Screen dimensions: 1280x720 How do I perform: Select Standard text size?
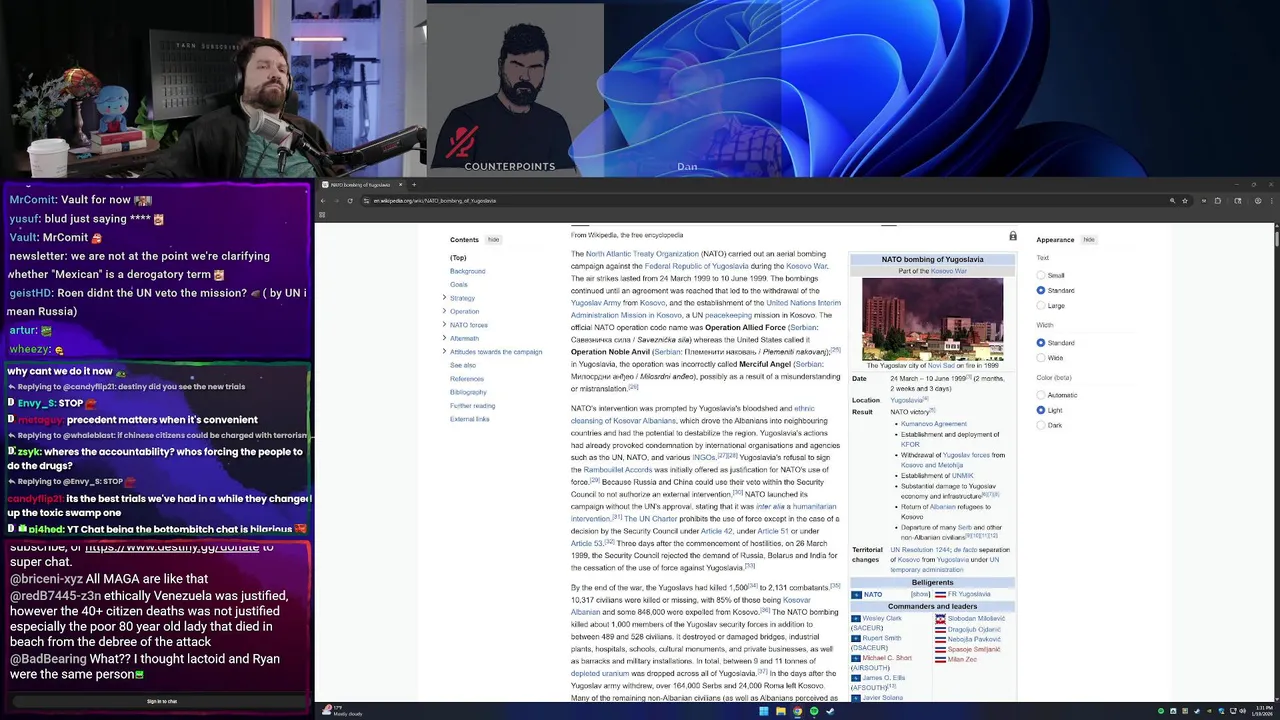click(x=1041, y=290)
